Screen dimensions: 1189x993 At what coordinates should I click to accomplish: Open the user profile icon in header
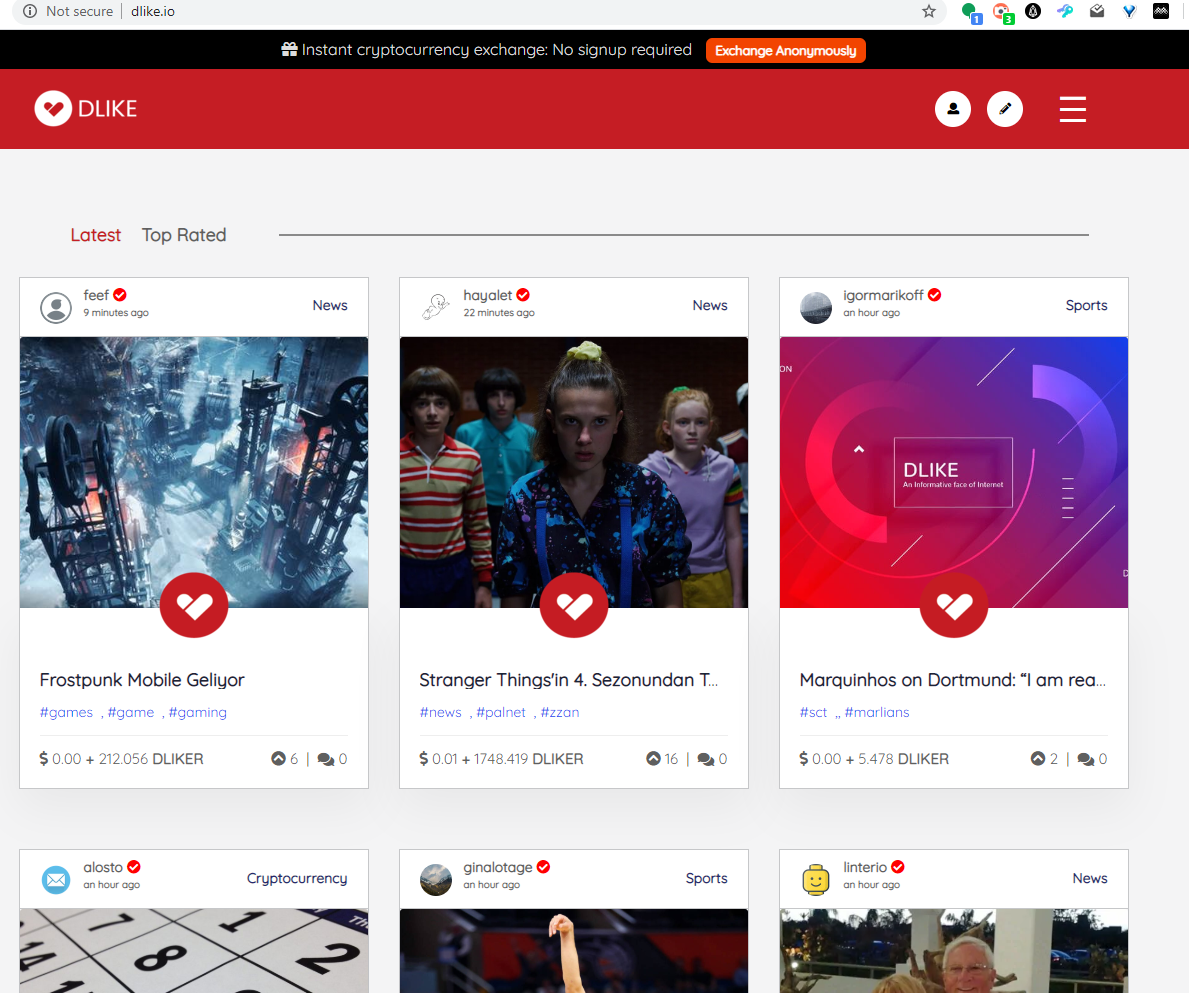[x=953, y=108]
